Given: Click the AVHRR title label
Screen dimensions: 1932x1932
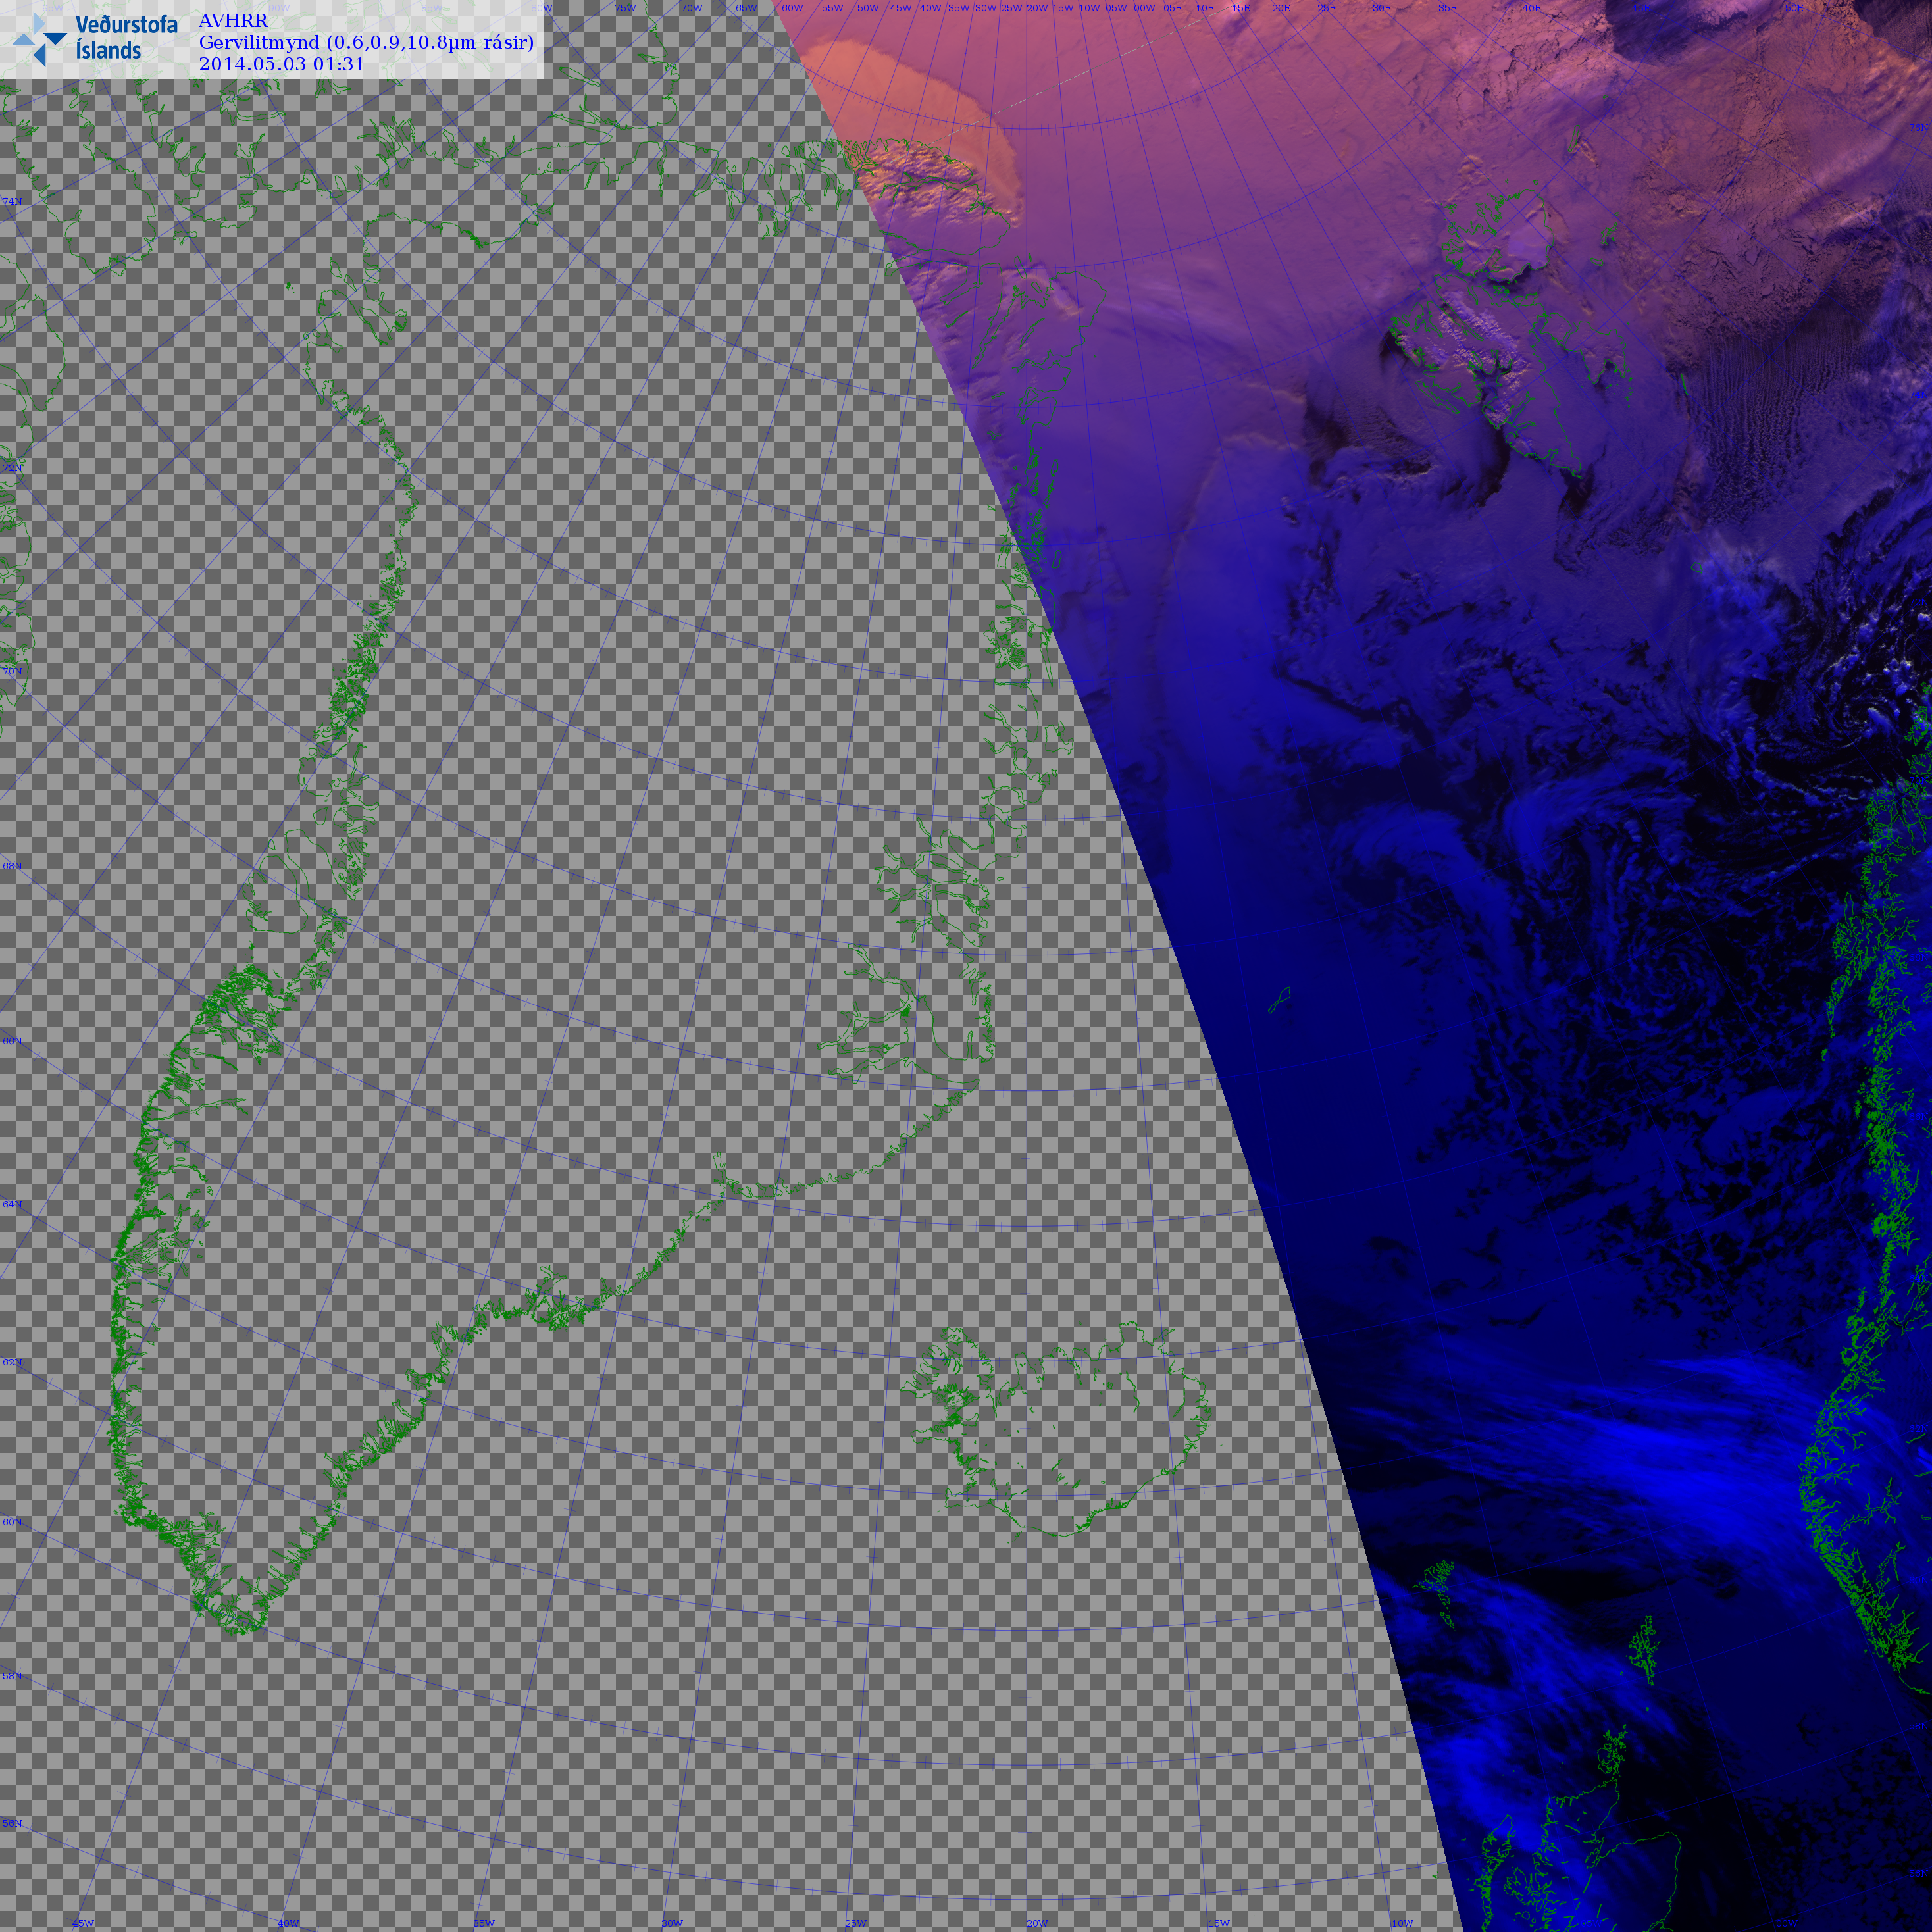Looking at the screenshot, I should [x=233, y=21].
